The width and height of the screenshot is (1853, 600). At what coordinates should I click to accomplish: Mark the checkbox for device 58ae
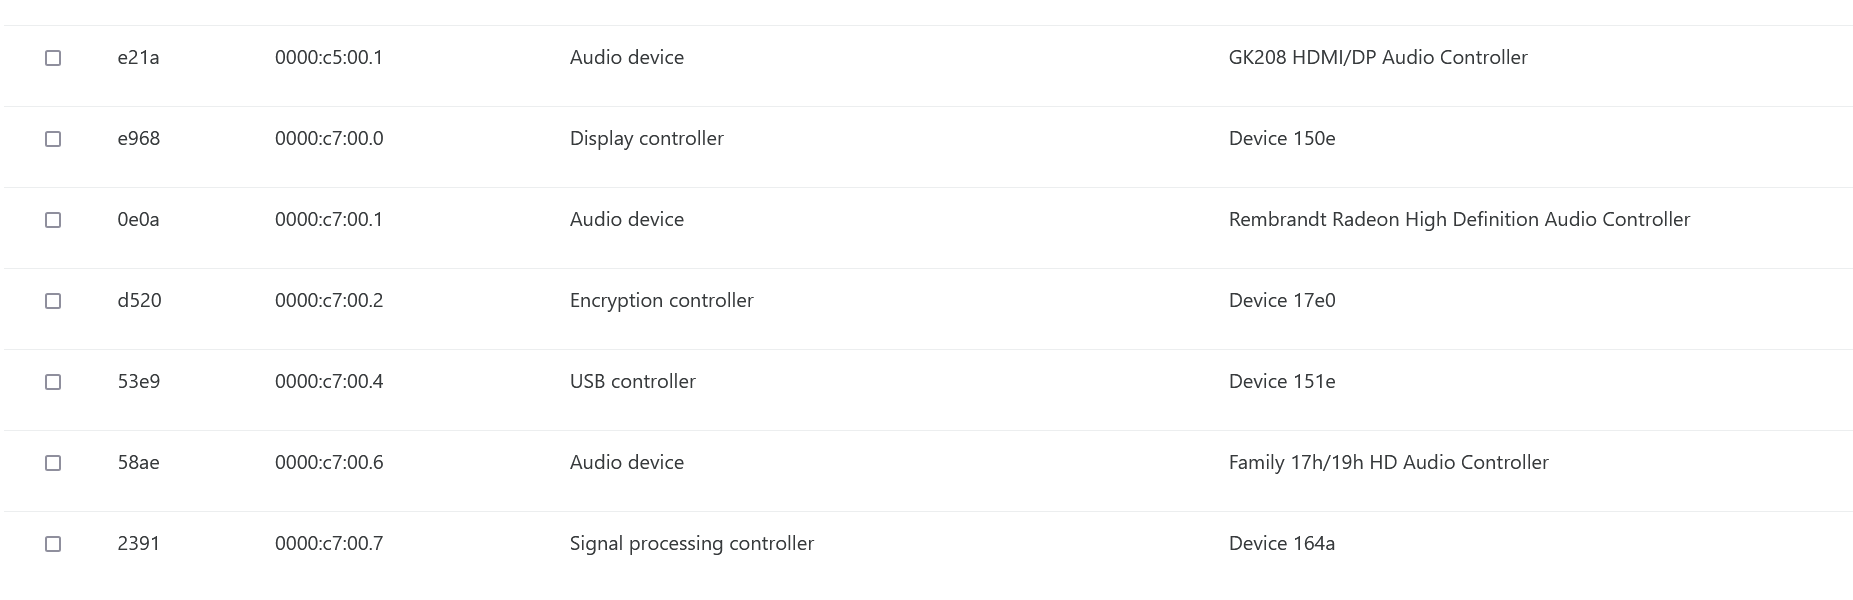[x=53, y=463]
